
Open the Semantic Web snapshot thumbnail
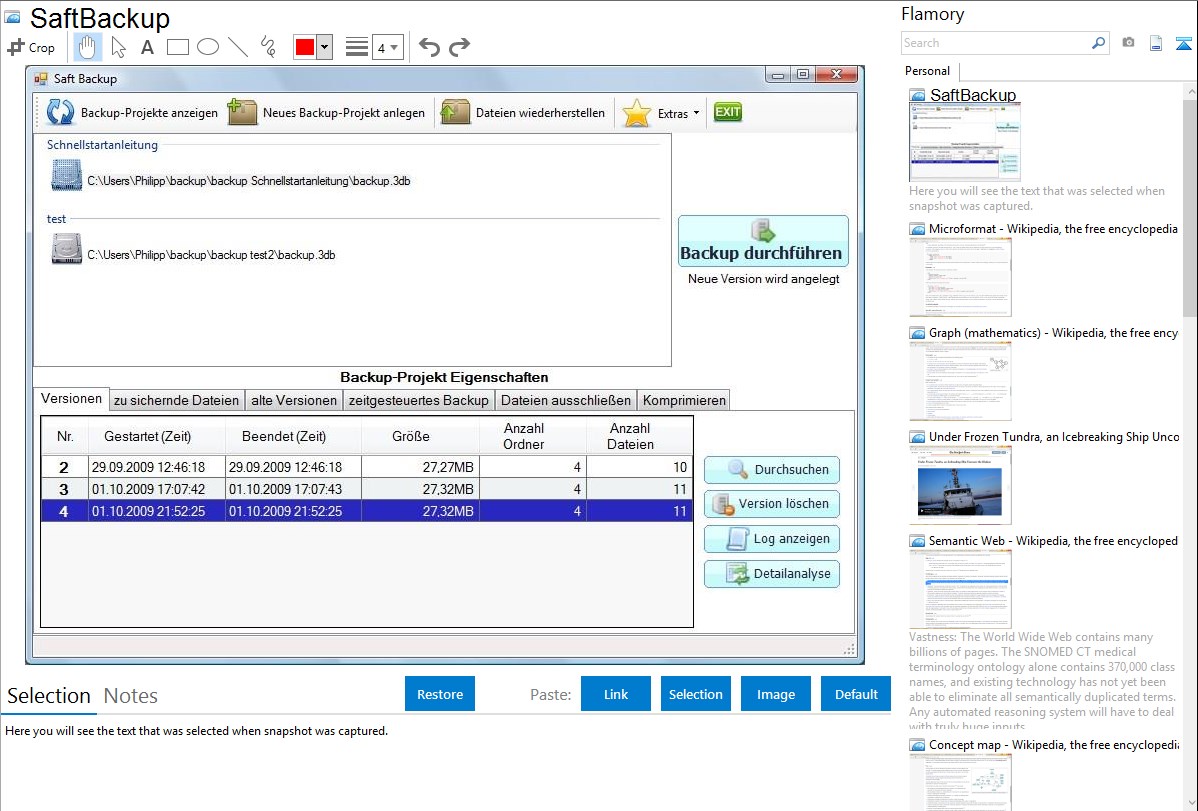(x=960, y=589)
